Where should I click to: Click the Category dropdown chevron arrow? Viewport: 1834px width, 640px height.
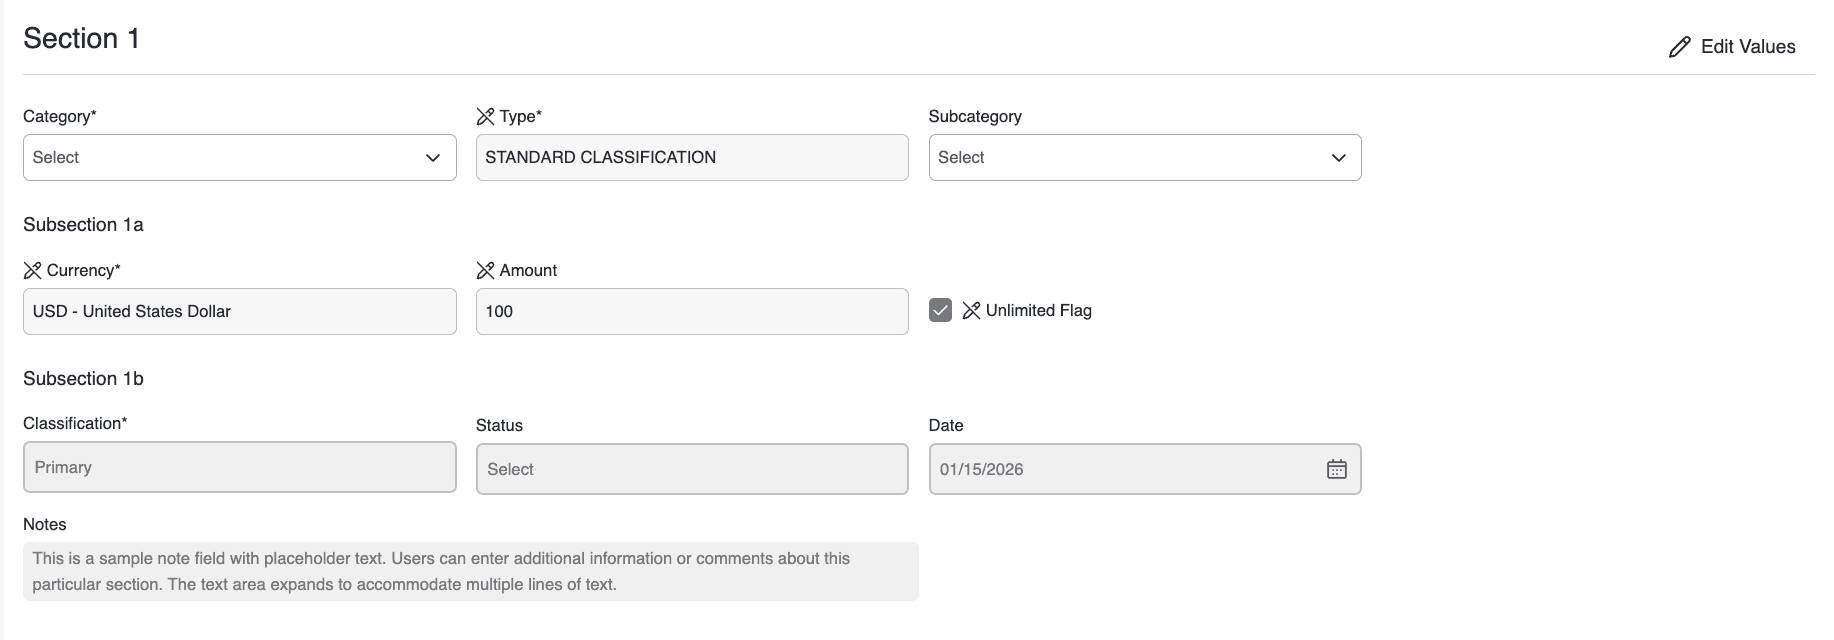pos(433,158)
